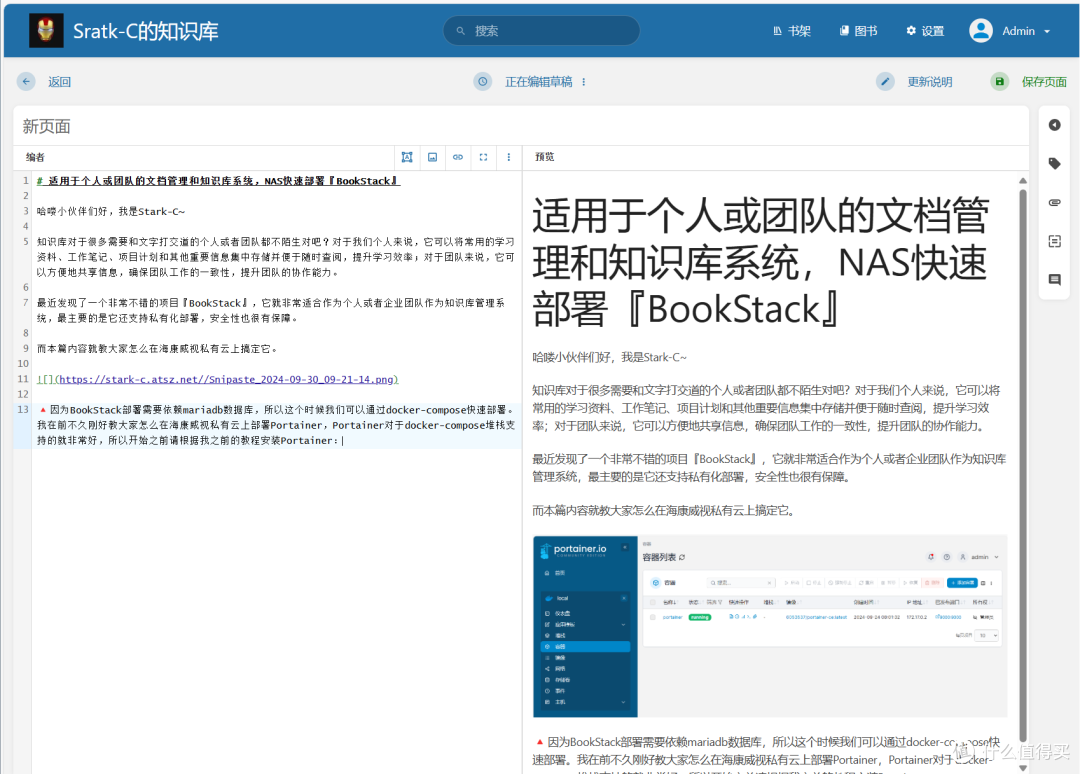Focus the 搜索 search field
The height and width of the screenshot is (774, 1080).
click(541, 31)
